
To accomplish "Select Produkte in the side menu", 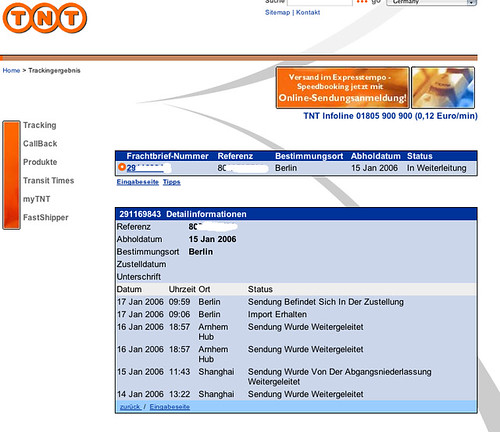I will coord(40,162).
